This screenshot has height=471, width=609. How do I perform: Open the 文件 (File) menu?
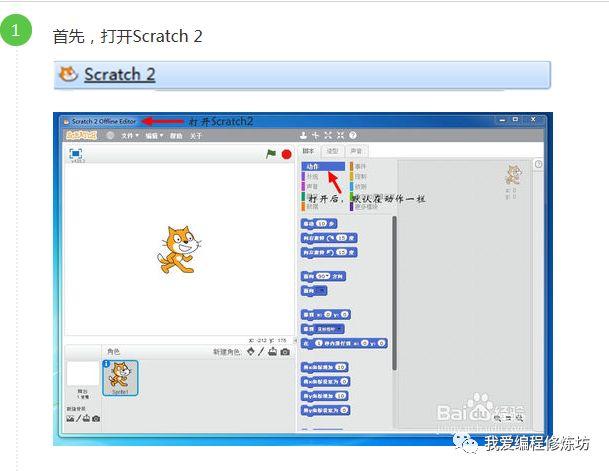[x=130, y=136]
